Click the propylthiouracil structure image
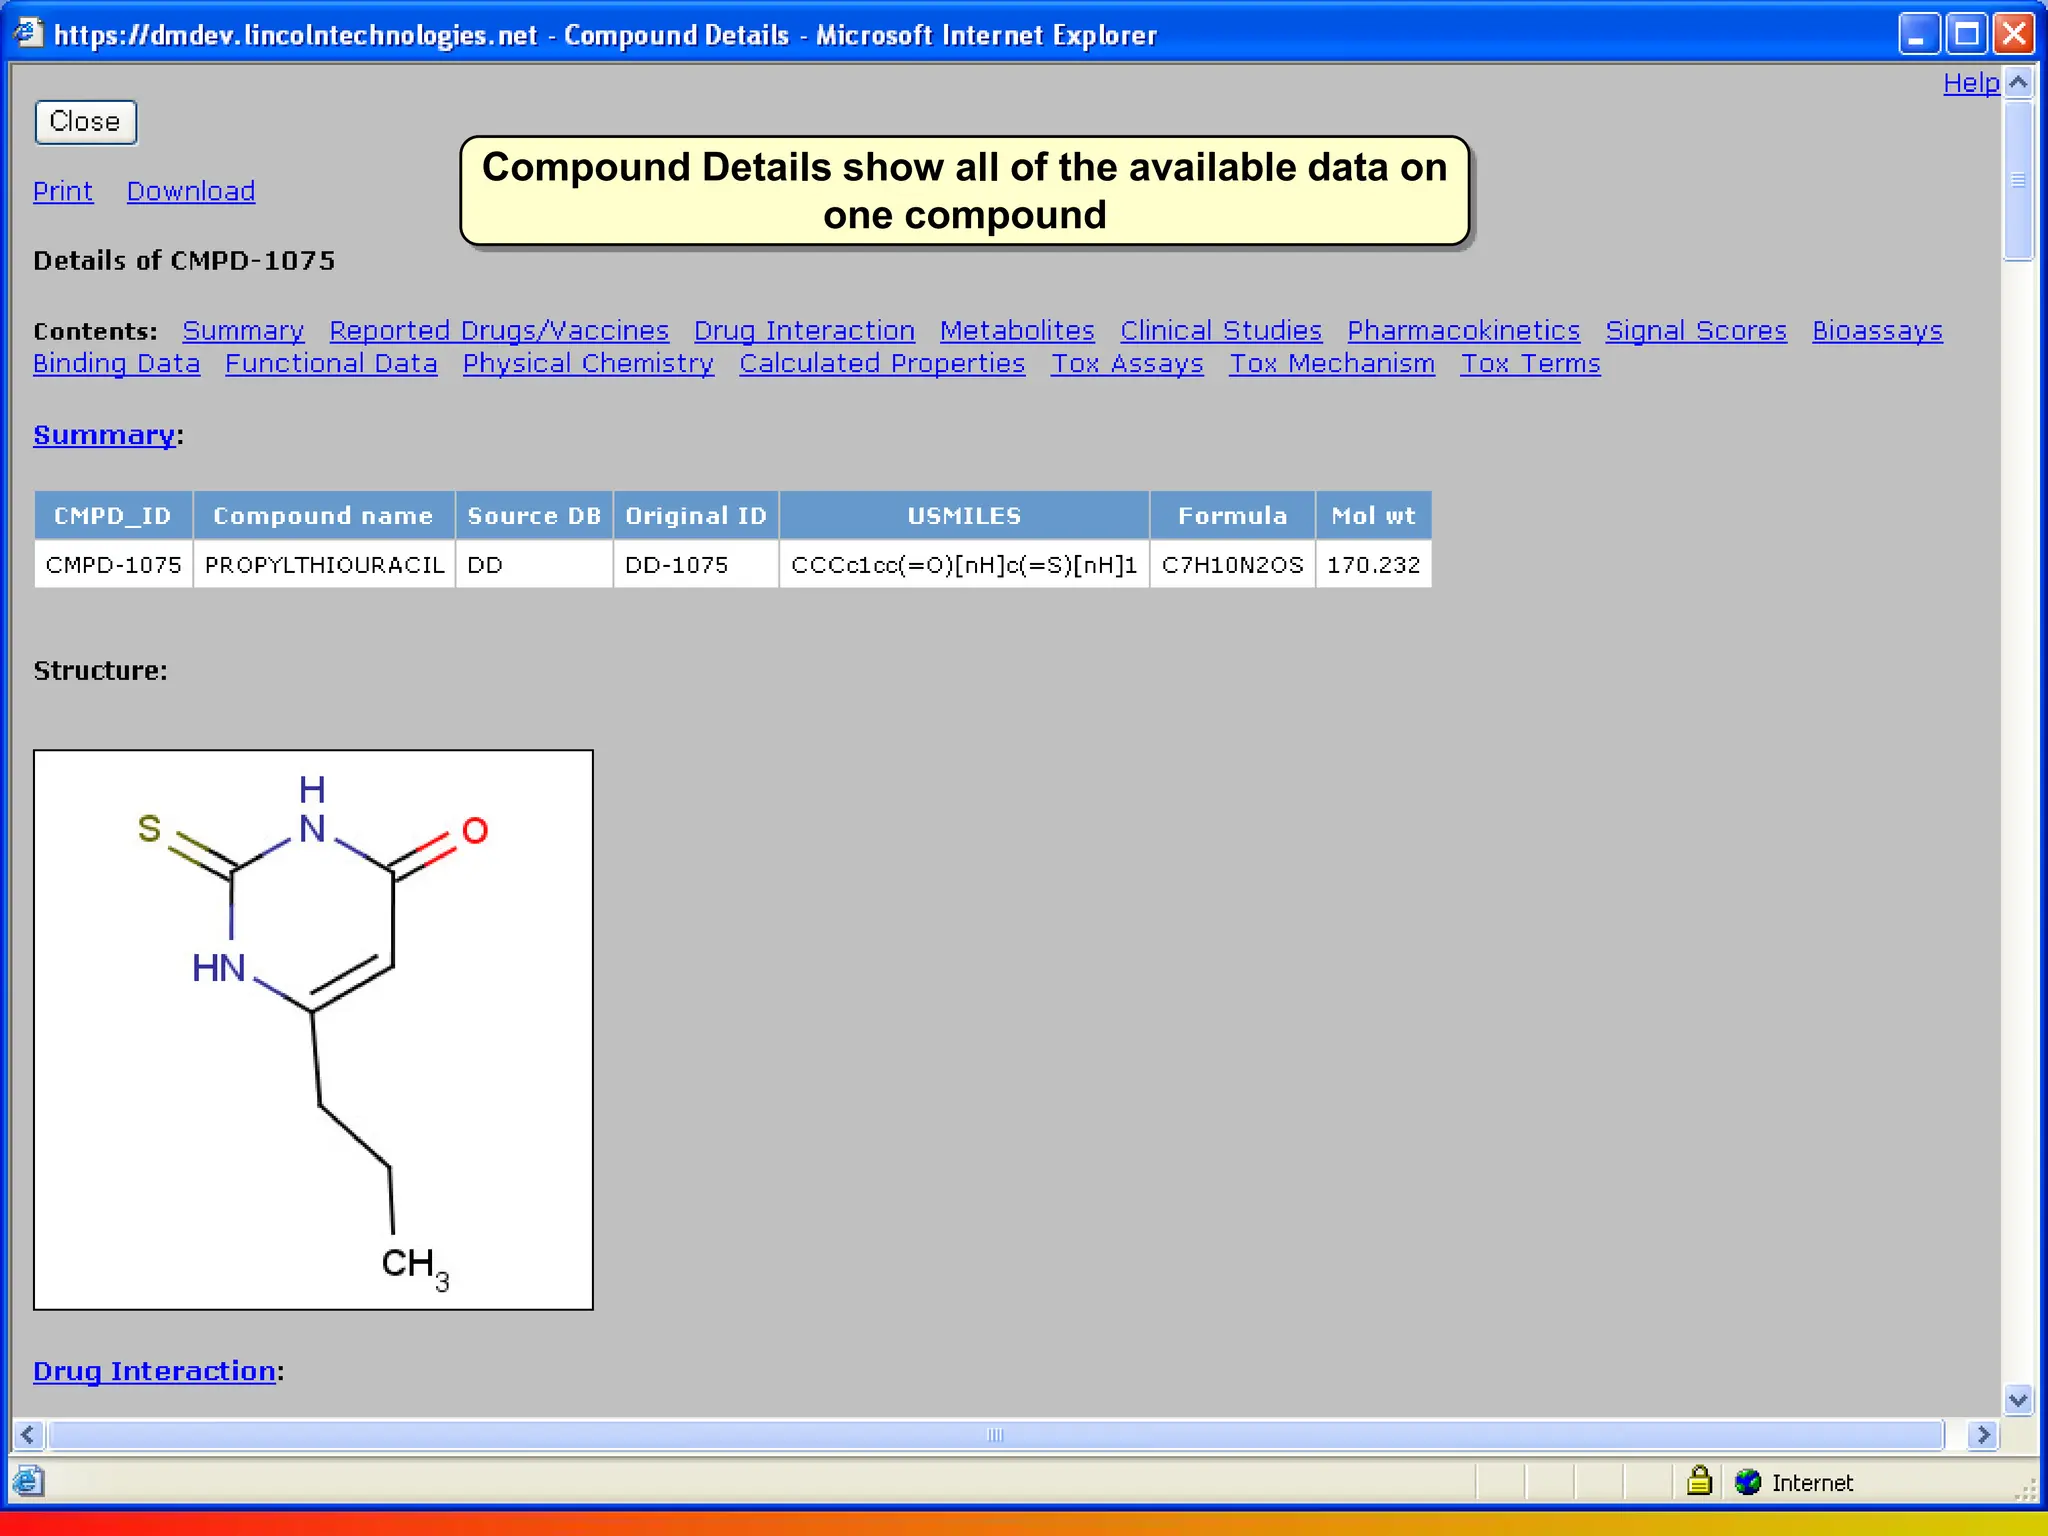2048x1536 pixels. 313,1030
